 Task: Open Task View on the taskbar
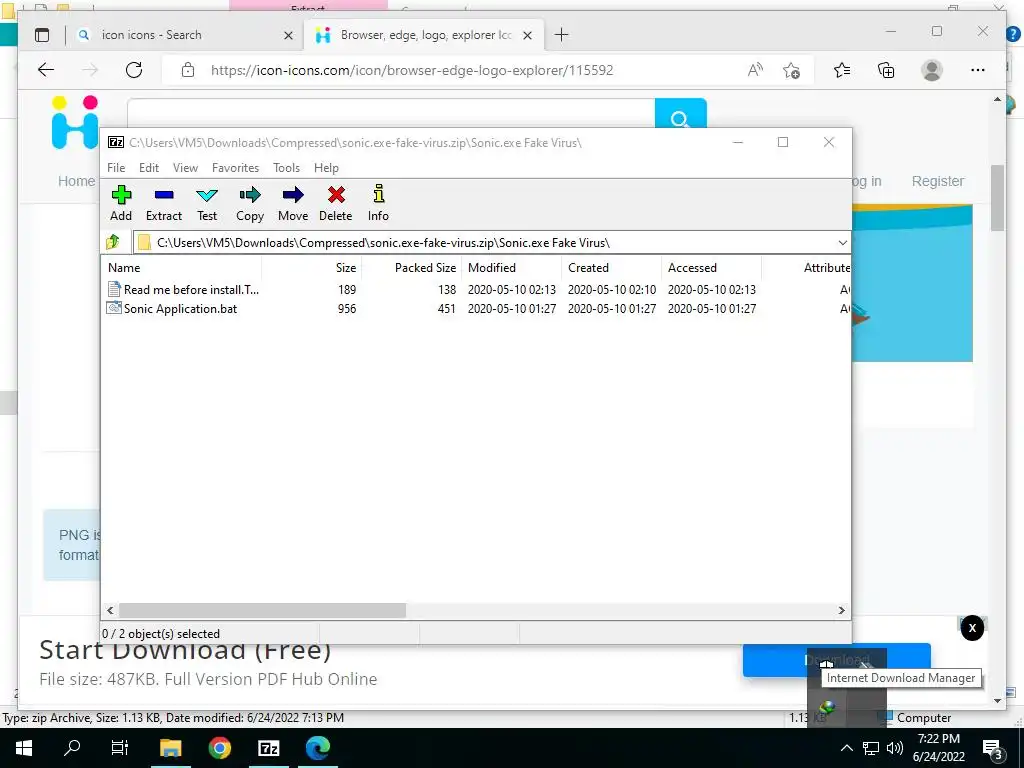click(x=120, y=748)
